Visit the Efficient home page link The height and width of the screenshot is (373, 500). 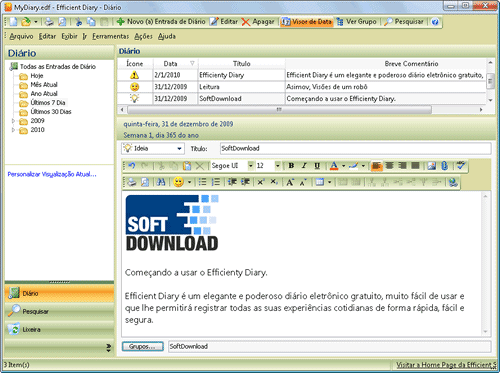click(446, 365)
